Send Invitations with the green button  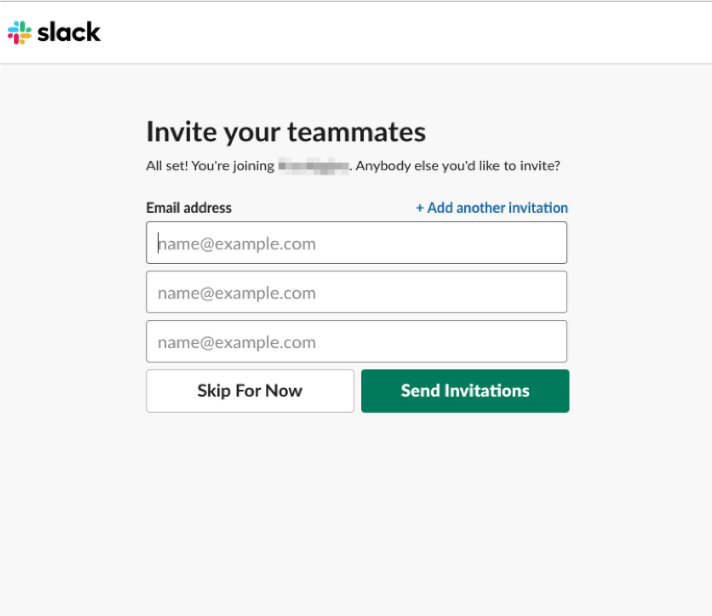465,391
